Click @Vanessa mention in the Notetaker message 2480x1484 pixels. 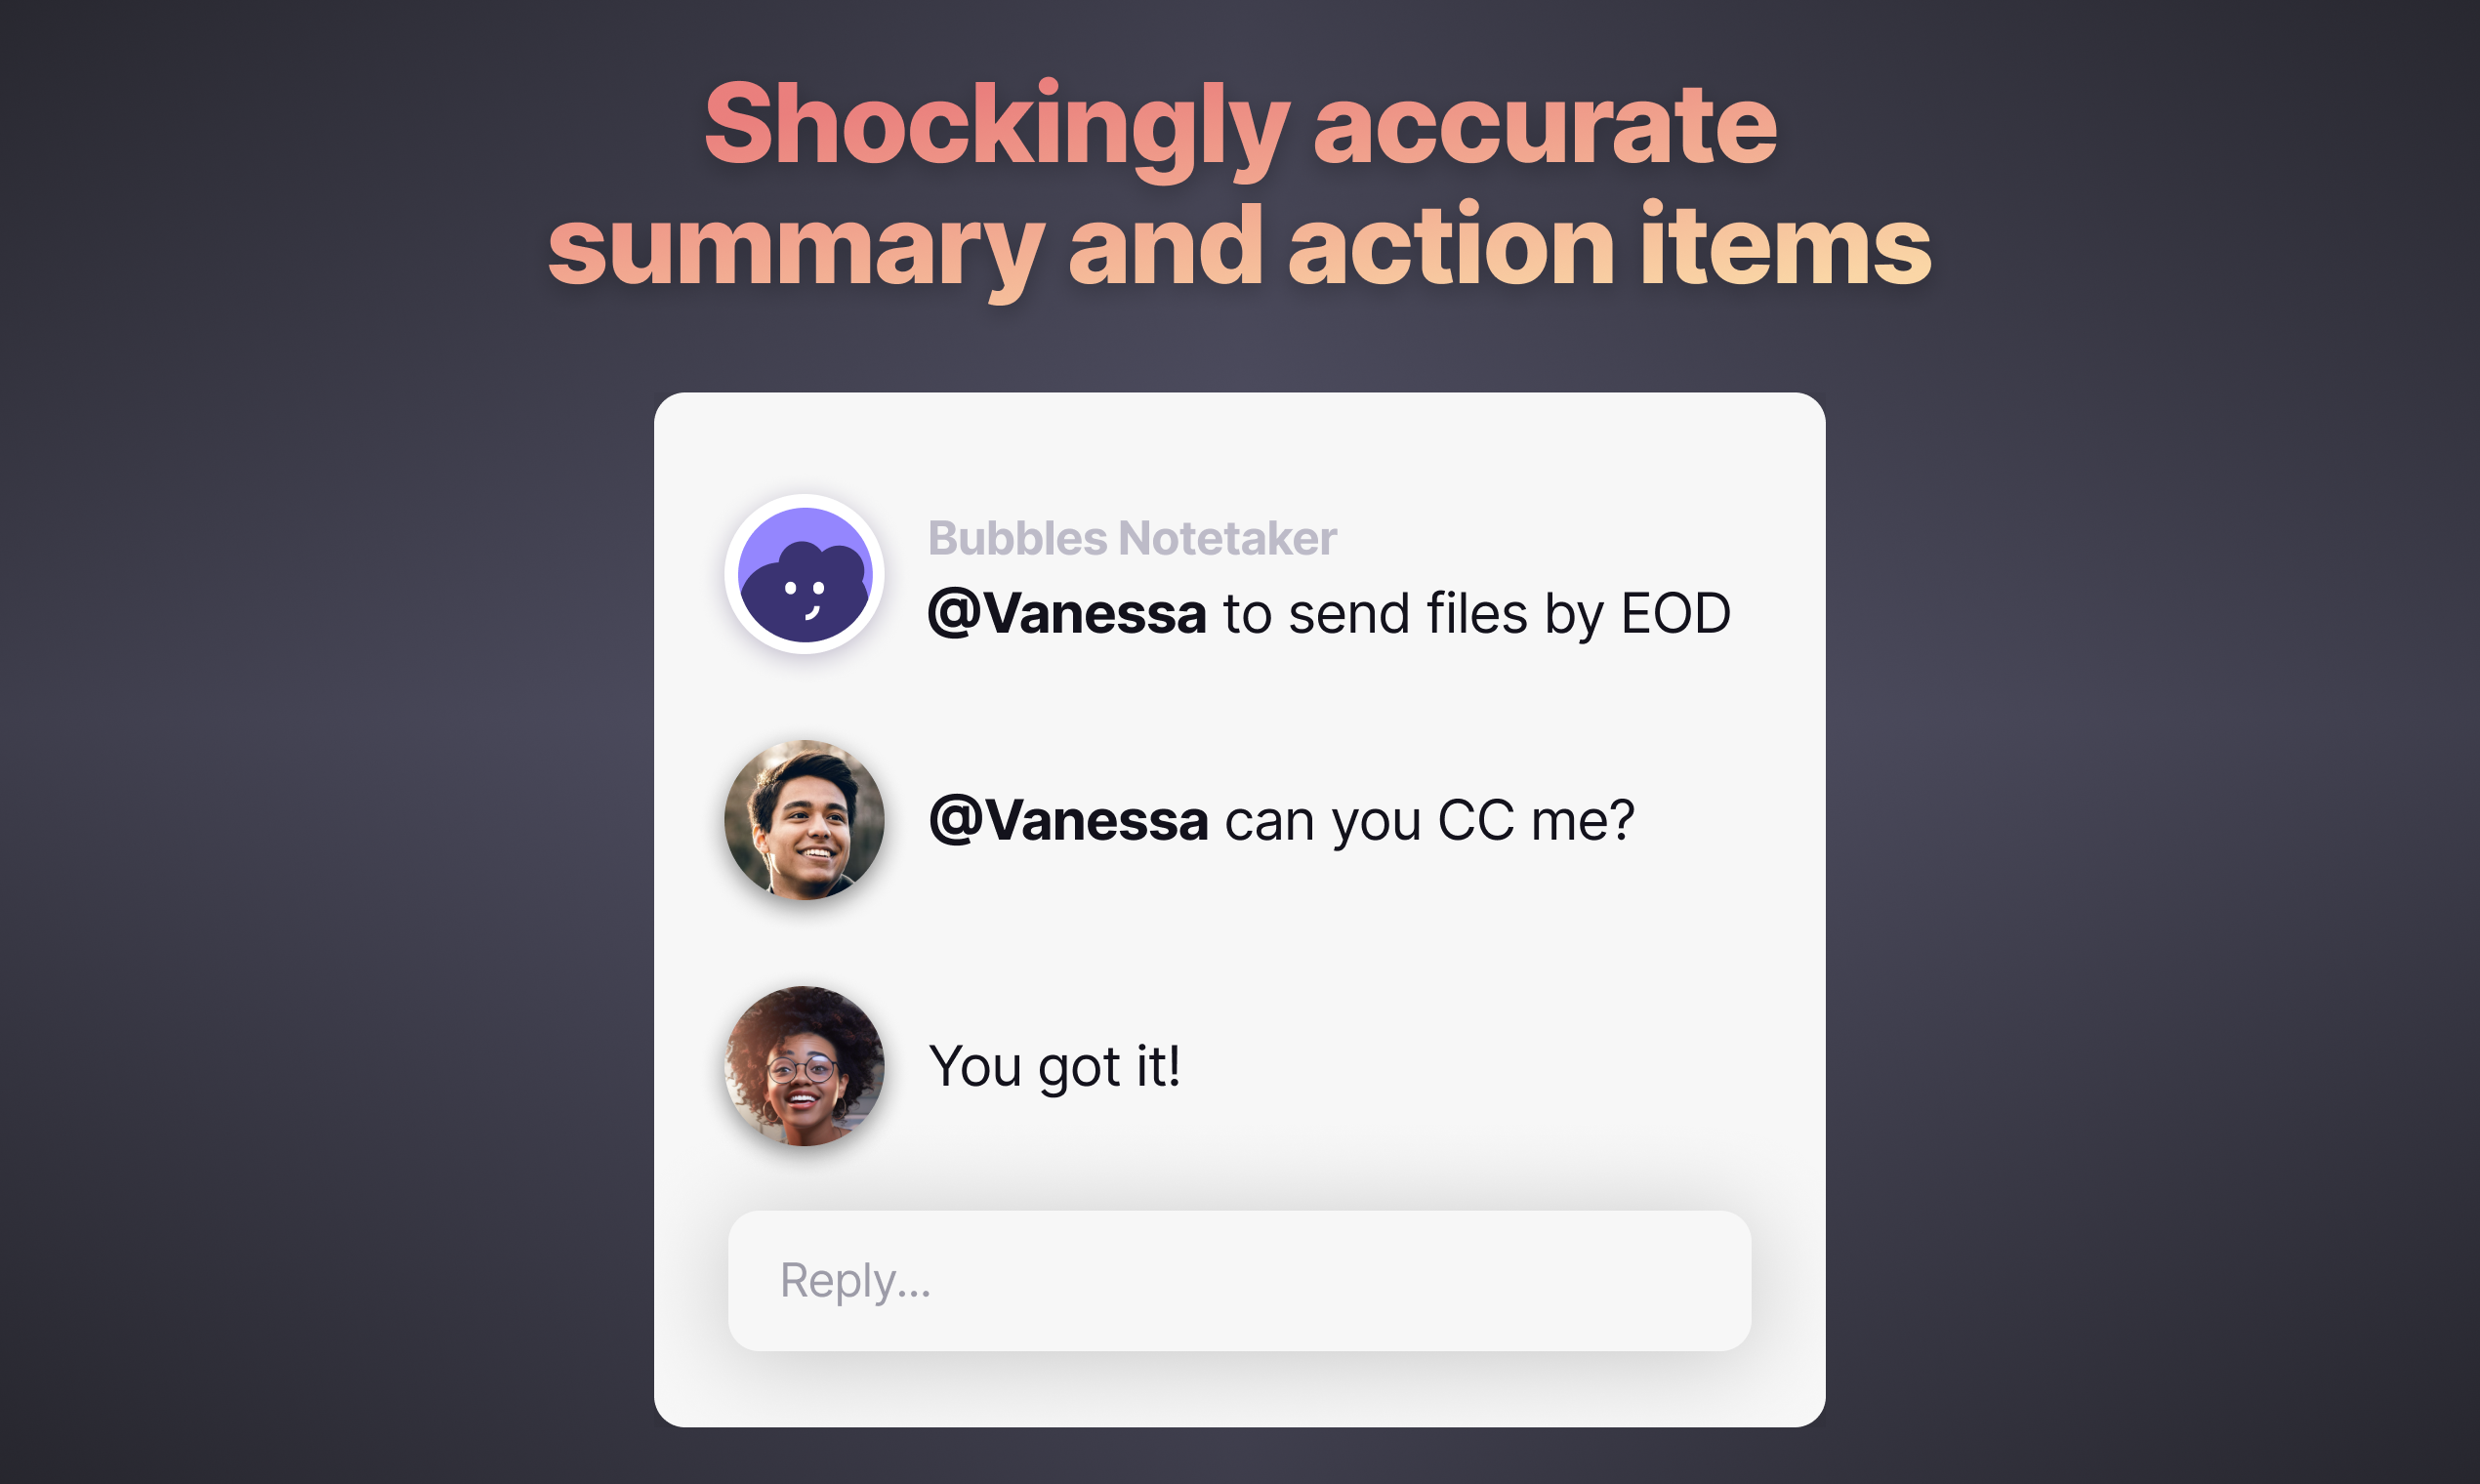tap(1067, 613)
